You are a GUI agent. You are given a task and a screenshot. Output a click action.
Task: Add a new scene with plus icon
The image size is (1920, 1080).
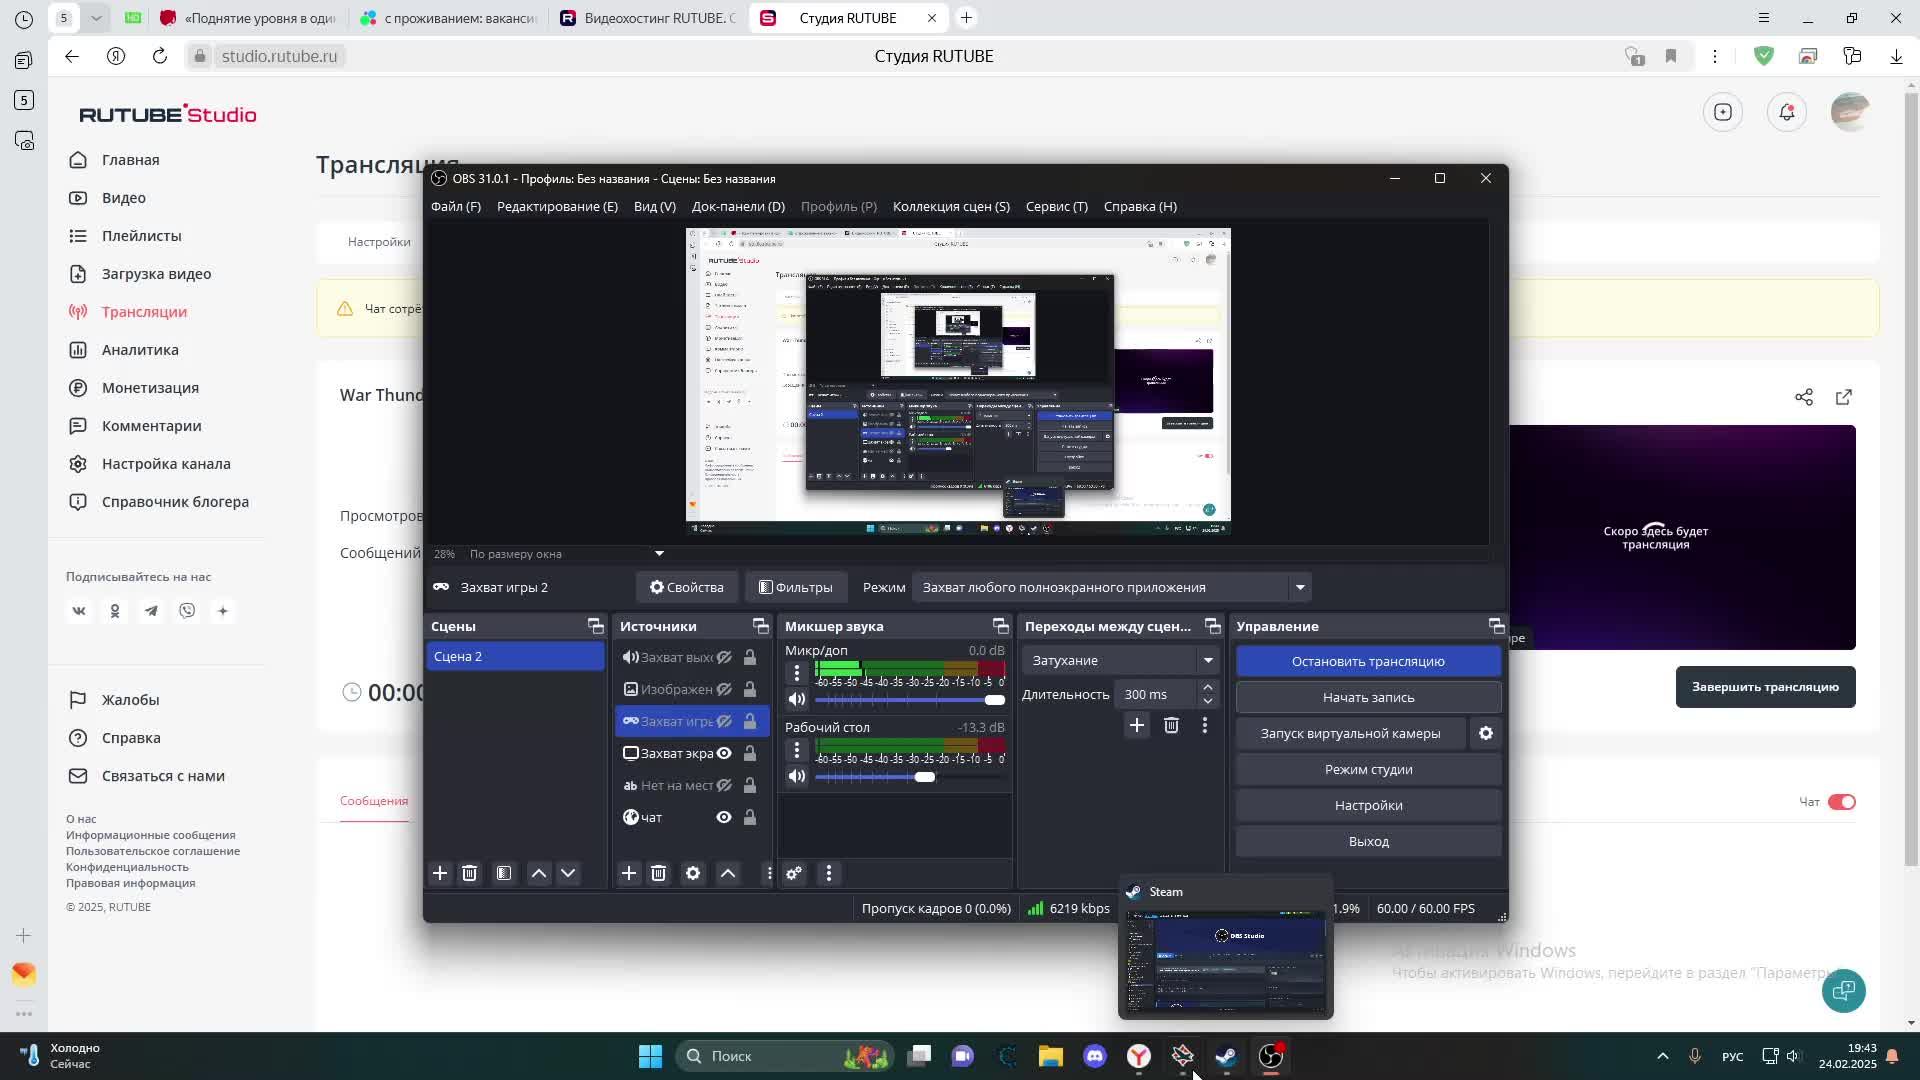pyautogui.click(x=440, y=873)
